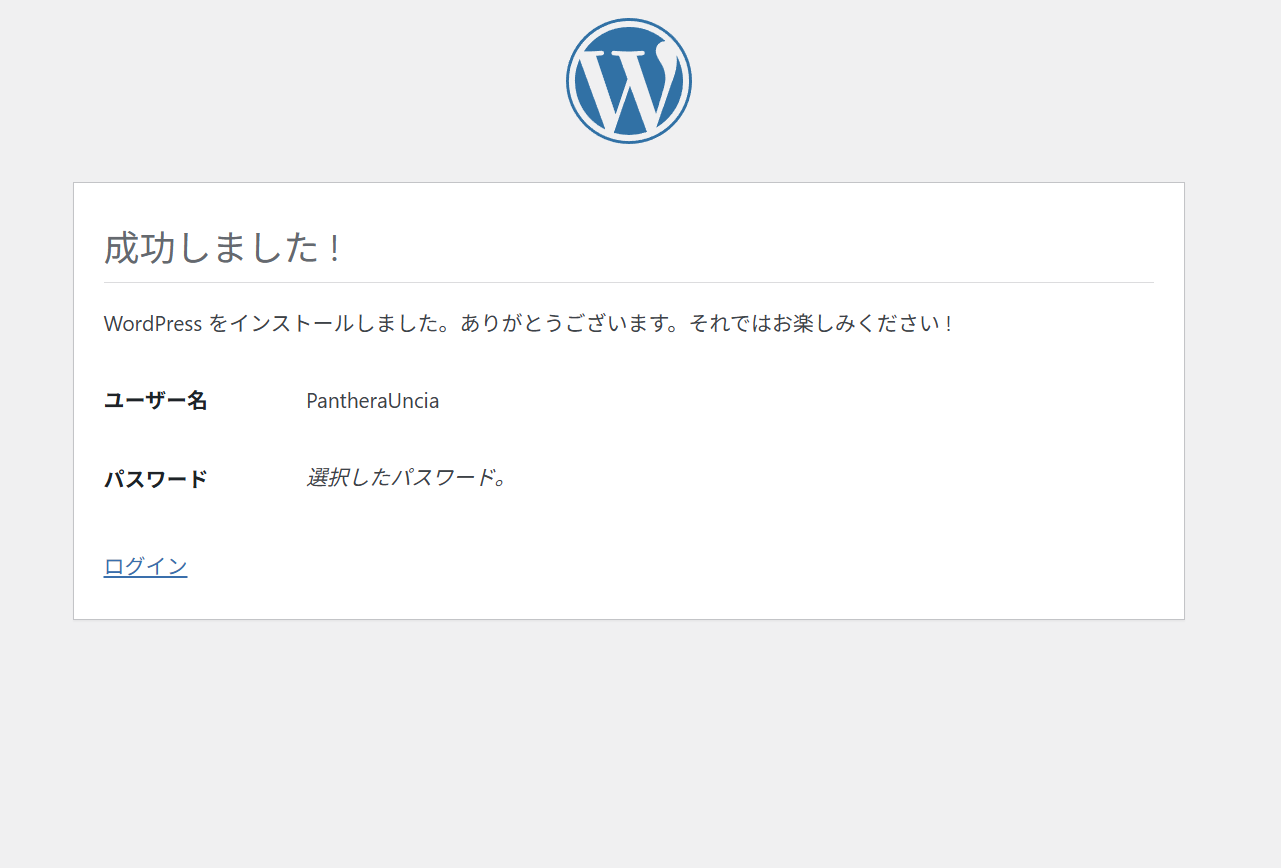Image resolution: width=1281 pixels, height=868 pixels.
Task: Click the gray background below the white panel
Action: pyautogui.click(x=628, y=740)
